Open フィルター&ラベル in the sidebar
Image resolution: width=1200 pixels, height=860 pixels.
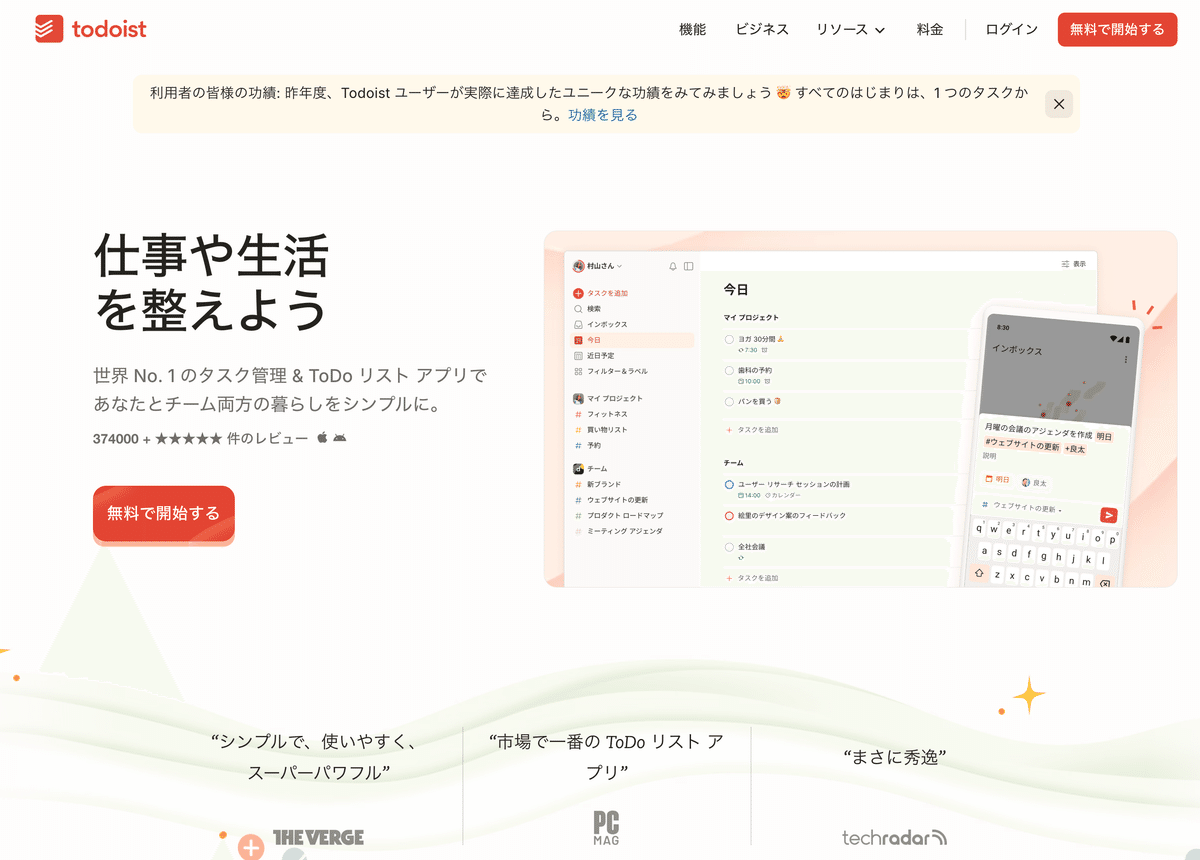pyautogui.click(x=578, y=371)
